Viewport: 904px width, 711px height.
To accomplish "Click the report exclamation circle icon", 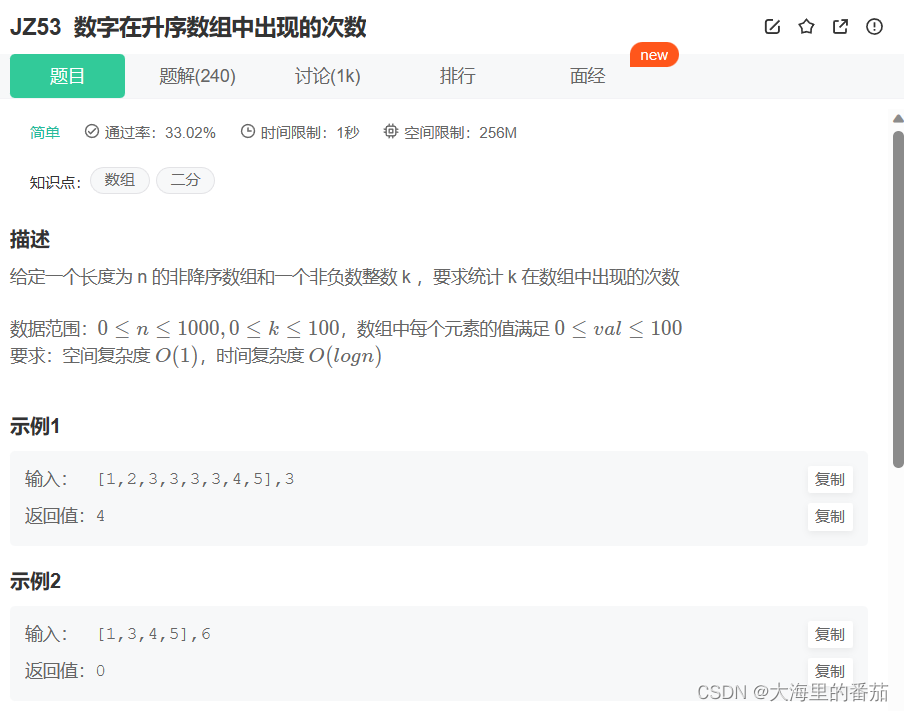I will [x=874, y=27].
